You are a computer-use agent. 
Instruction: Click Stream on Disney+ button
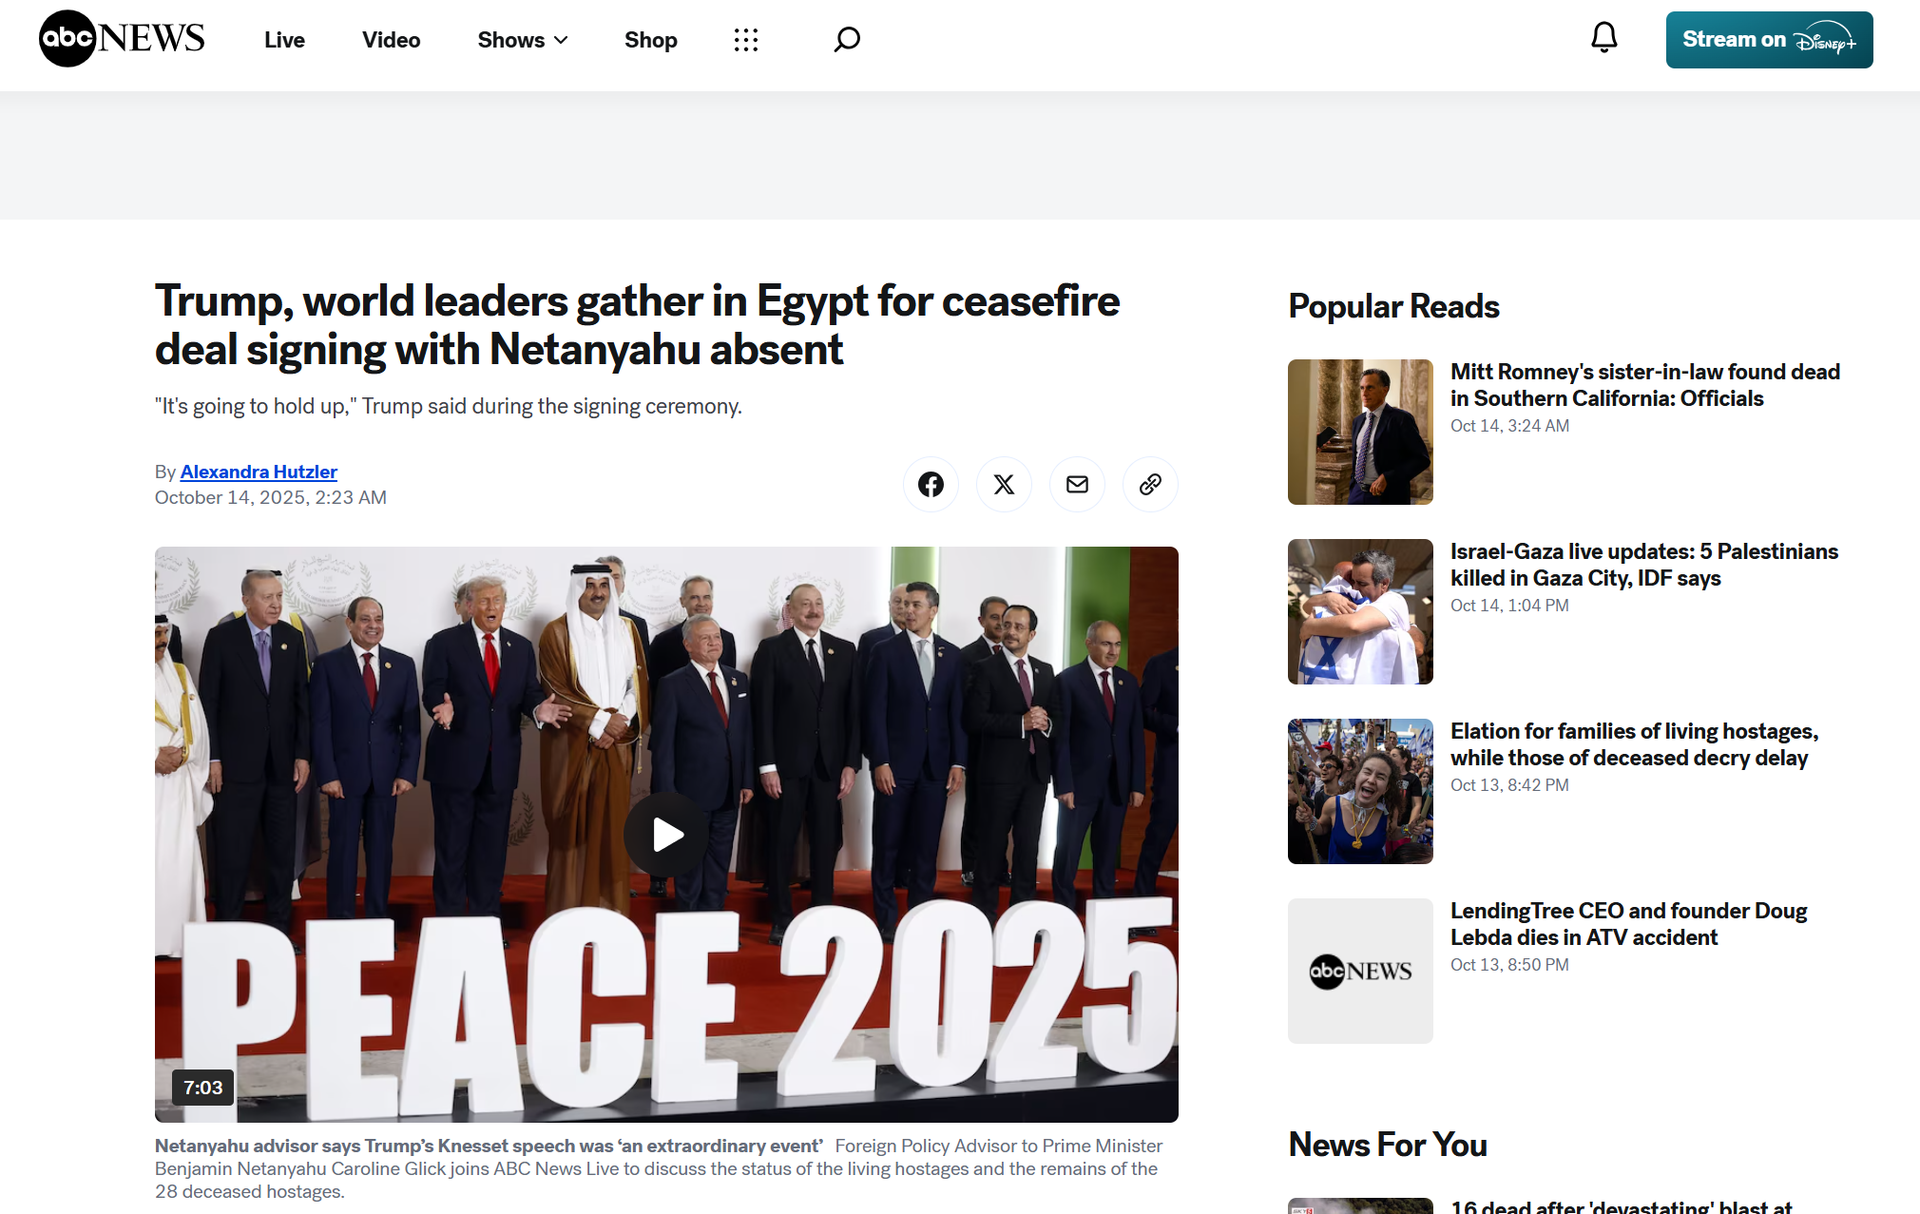[x=1768, y=40]
